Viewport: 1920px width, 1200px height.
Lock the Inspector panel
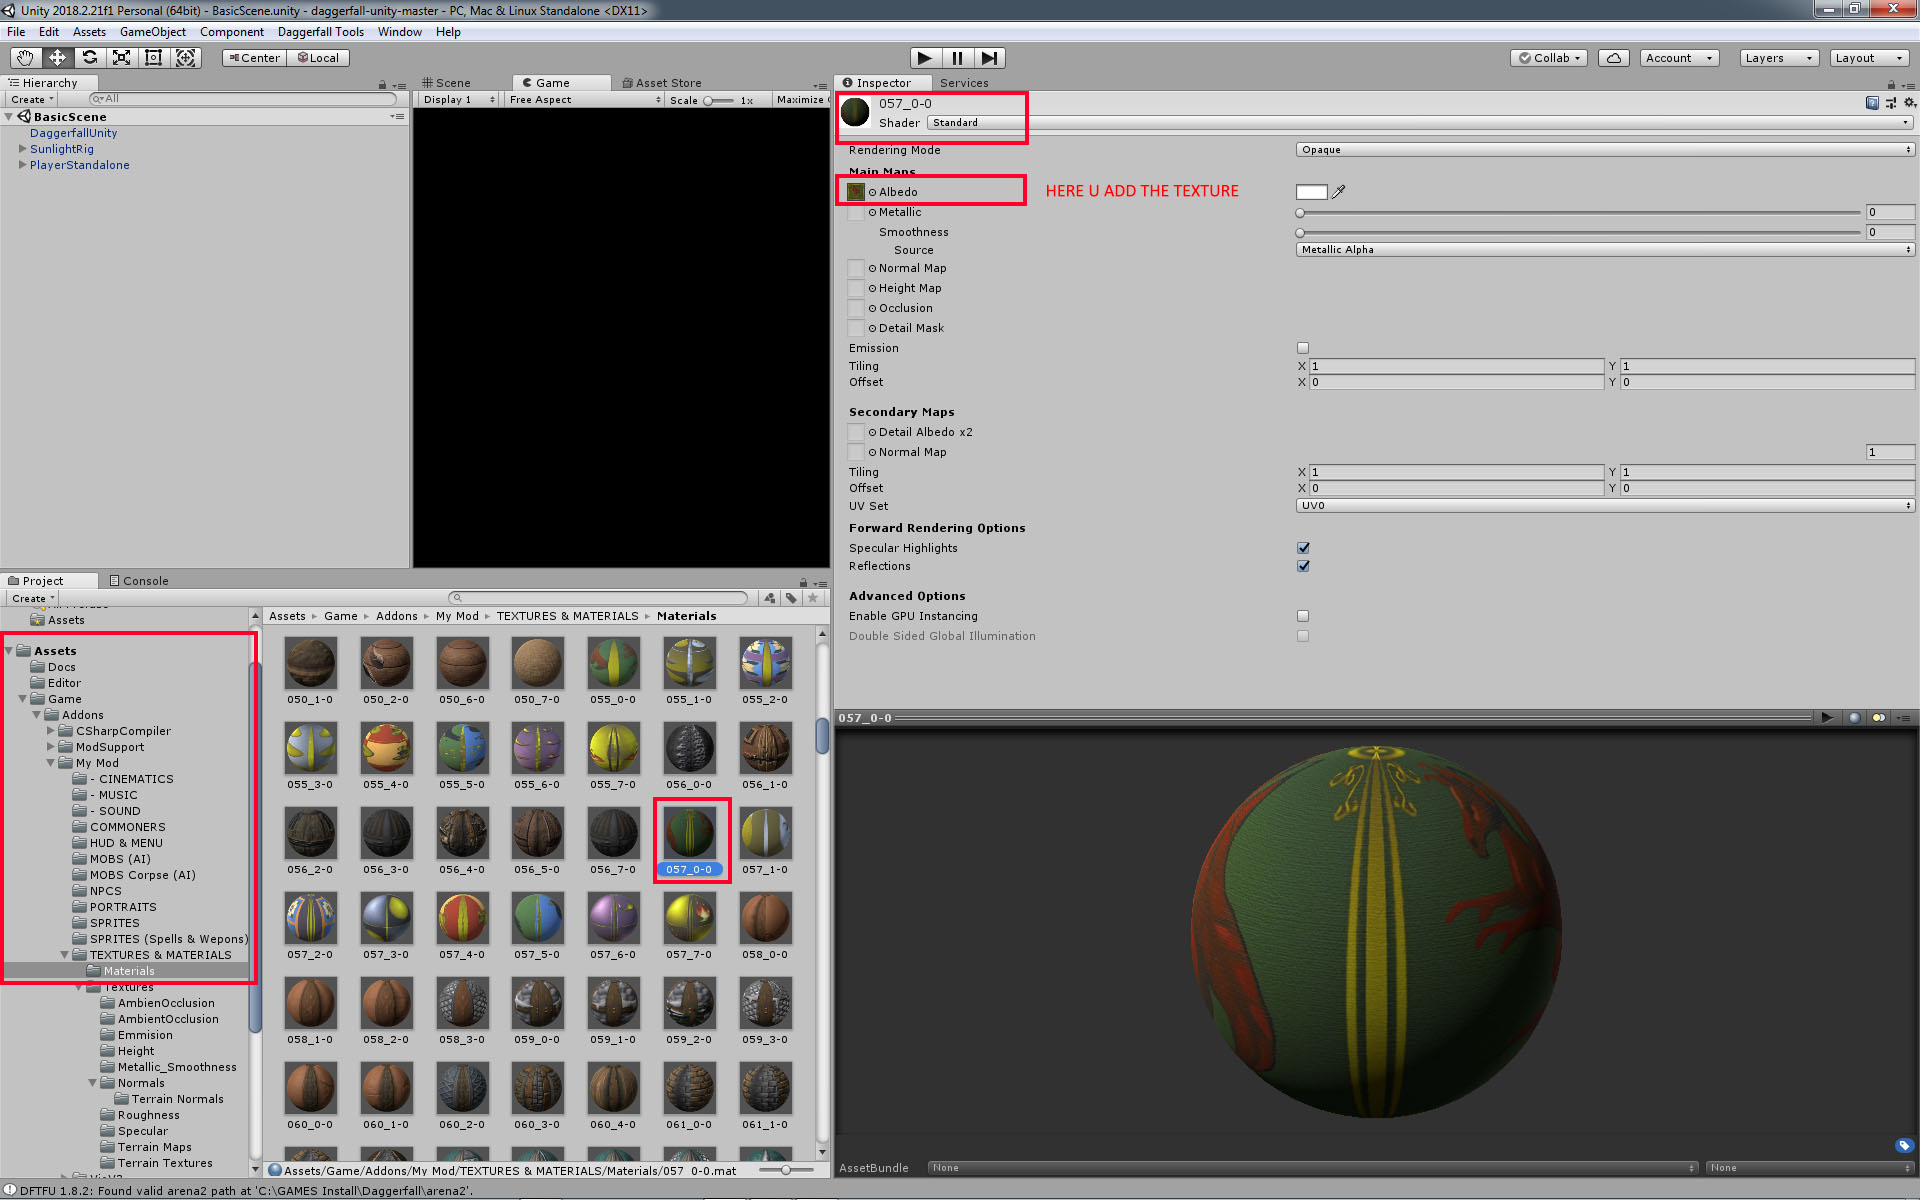[1891, 84]
